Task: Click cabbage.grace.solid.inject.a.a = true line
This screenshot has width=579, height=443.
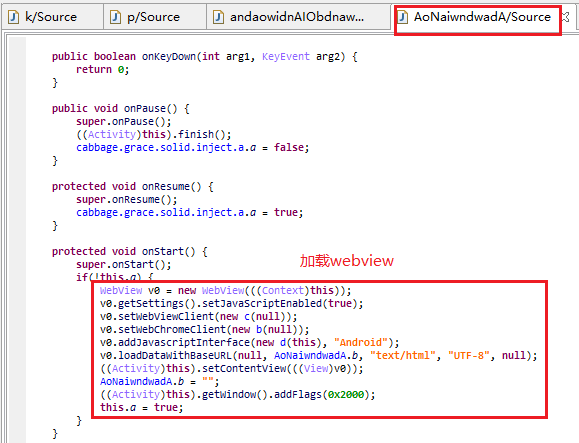Action: tap(189, 212)
